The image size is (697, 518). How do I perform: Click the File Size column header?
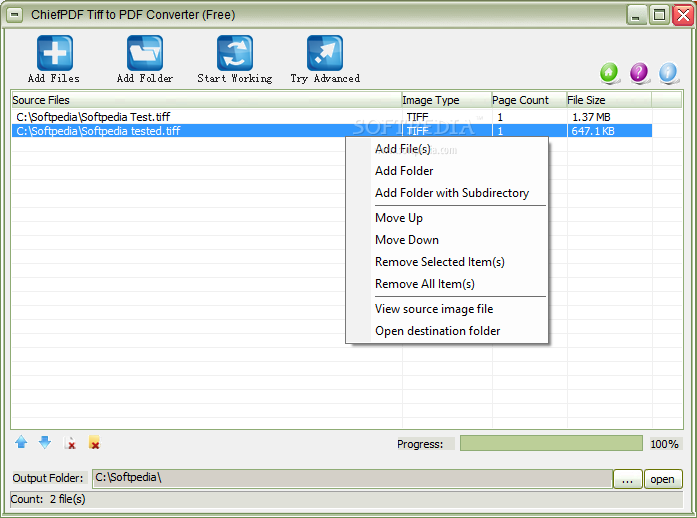pyautogui.click(x=609, y=100)
